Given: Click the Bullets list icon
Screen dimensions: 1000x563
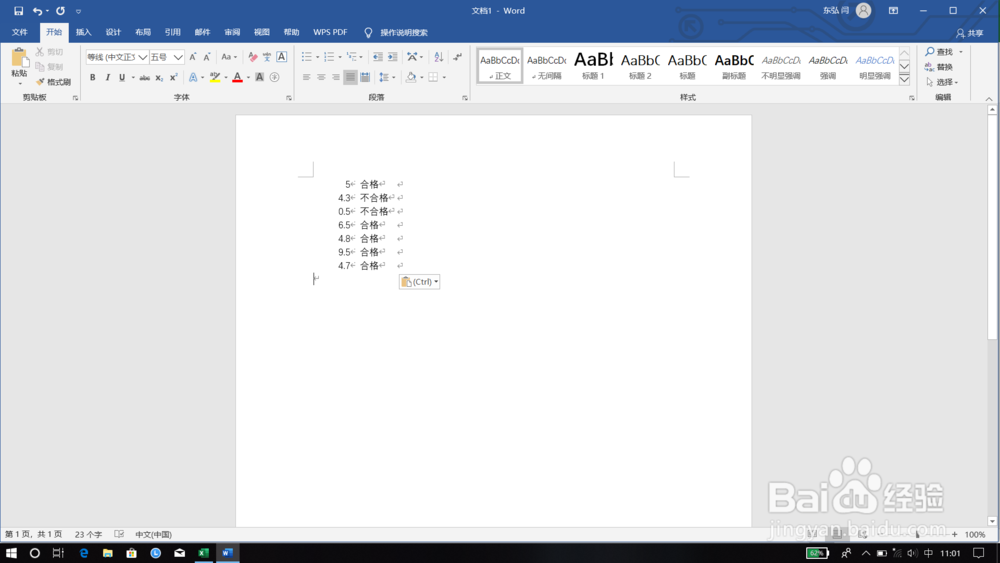Looking at the screenshot, I should point(307,57).
